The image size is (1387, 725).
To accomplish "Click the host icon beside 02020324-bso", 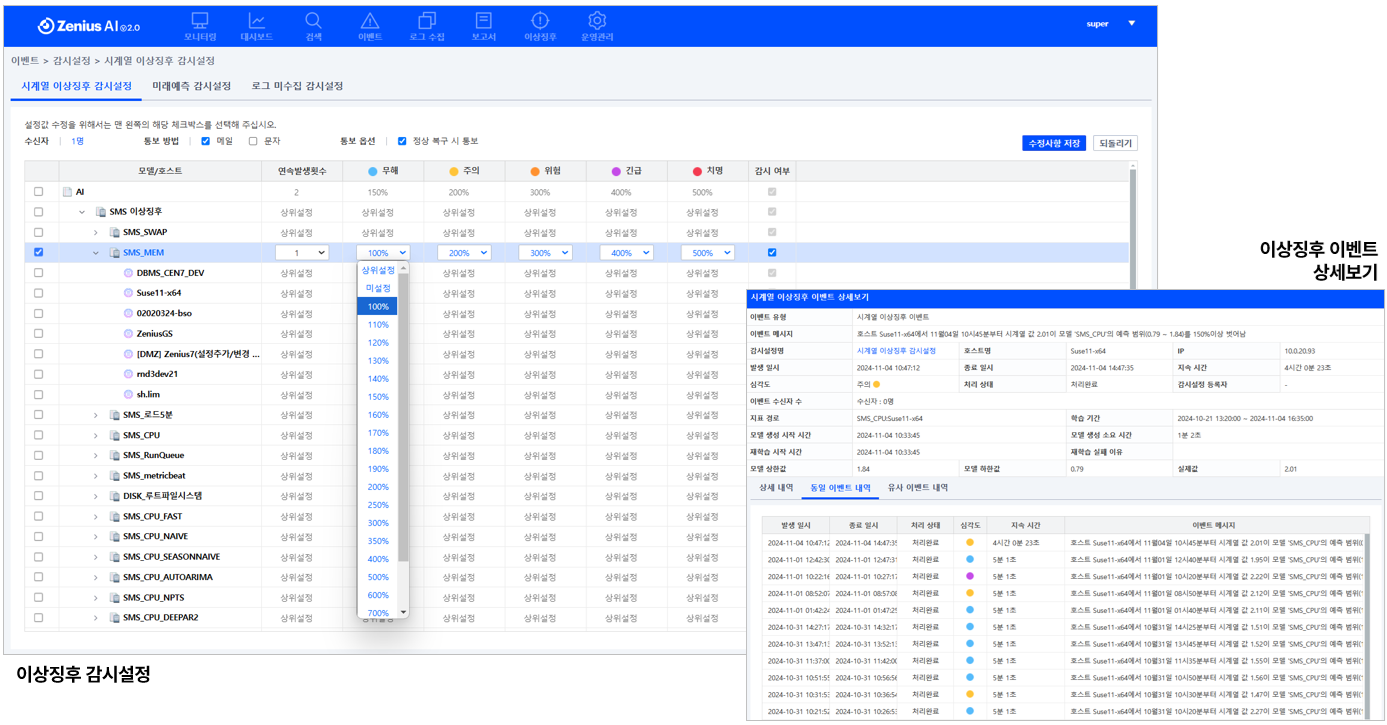I will [x=128, y=313].
